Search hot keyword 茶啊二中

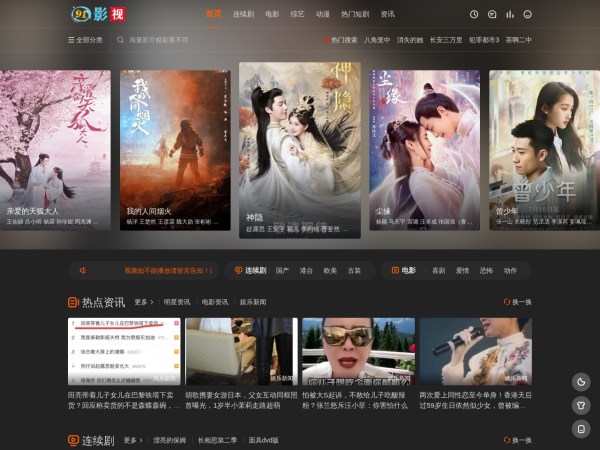click(518, 40)
